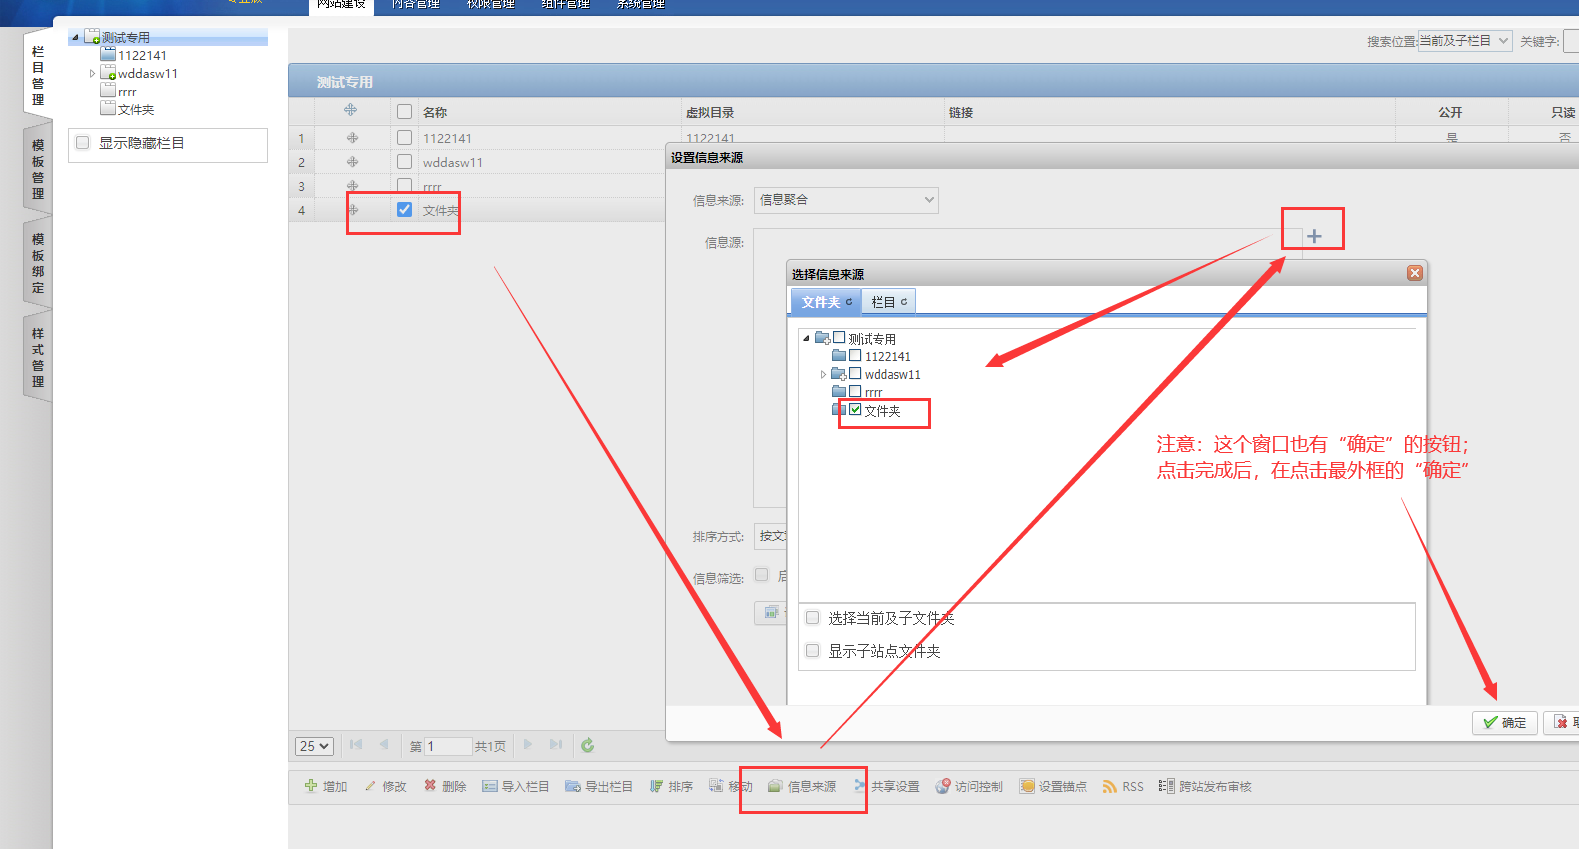Viewport: 1579px width, 849px height.
Task: Open the page size dropdown showing 25
Action: pos(314,746)
